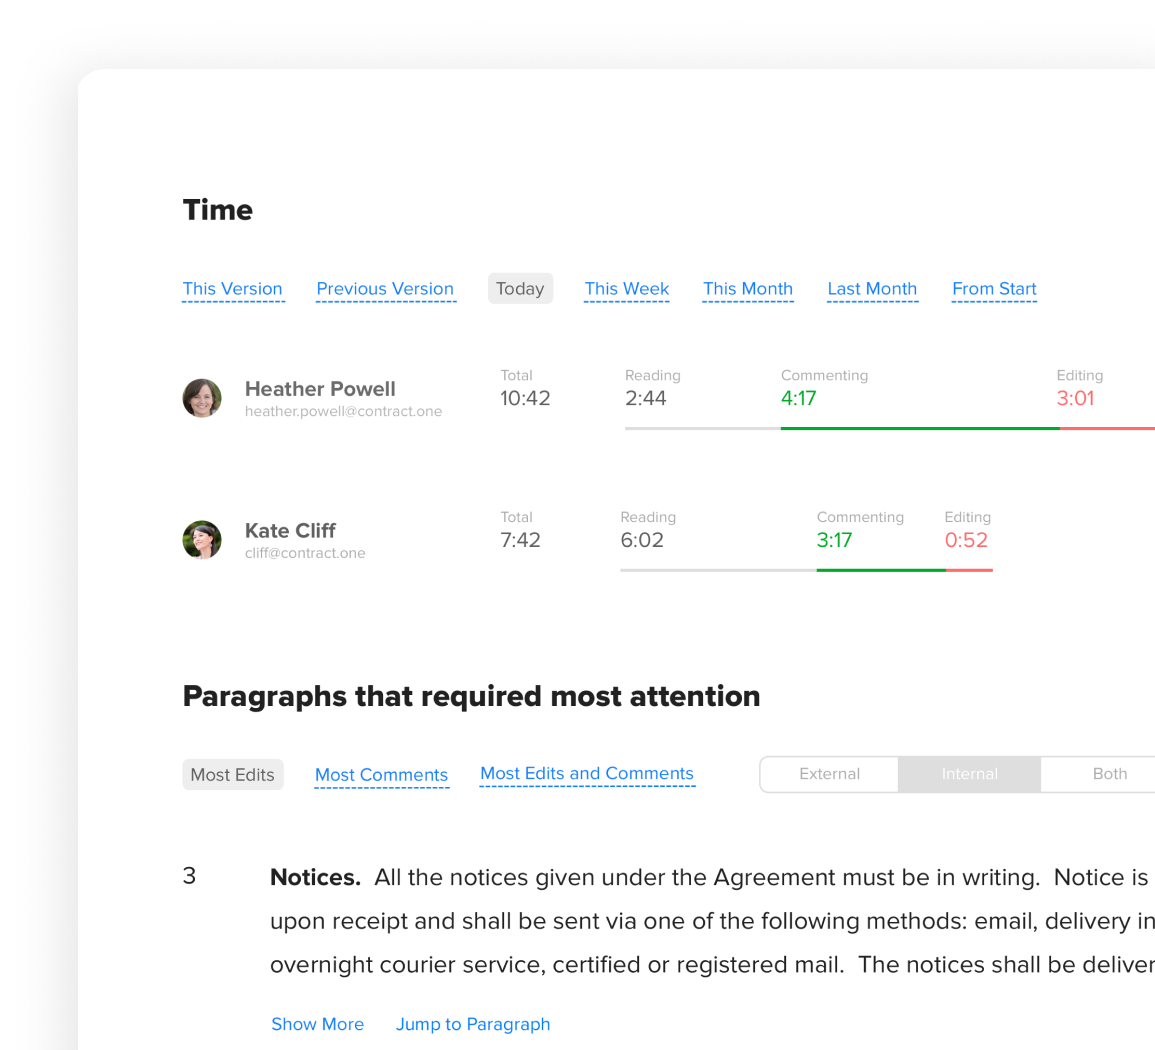The width and height of the screenshot is (1155, 1050).
Task: Show time for This Month
Action: pos(748,289)
